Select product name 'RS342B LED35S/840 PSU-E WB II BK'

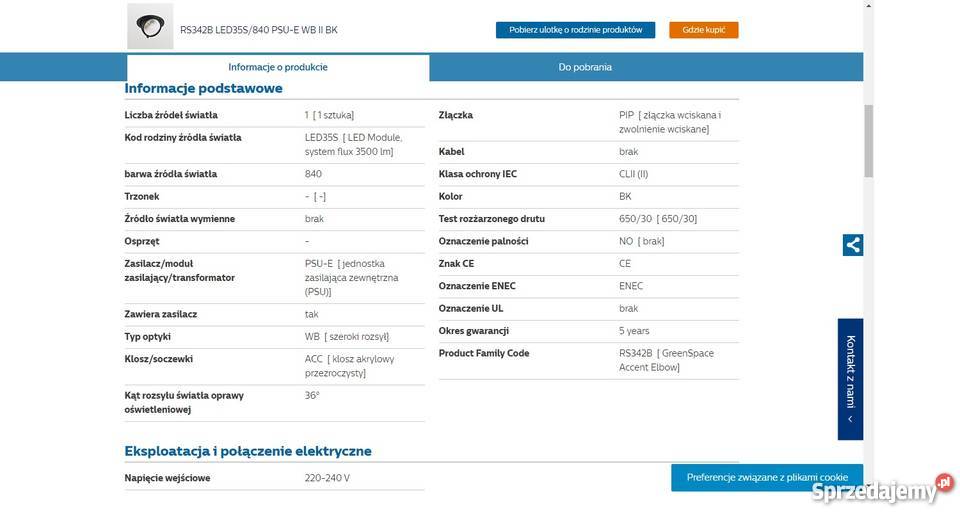[258, 30]
